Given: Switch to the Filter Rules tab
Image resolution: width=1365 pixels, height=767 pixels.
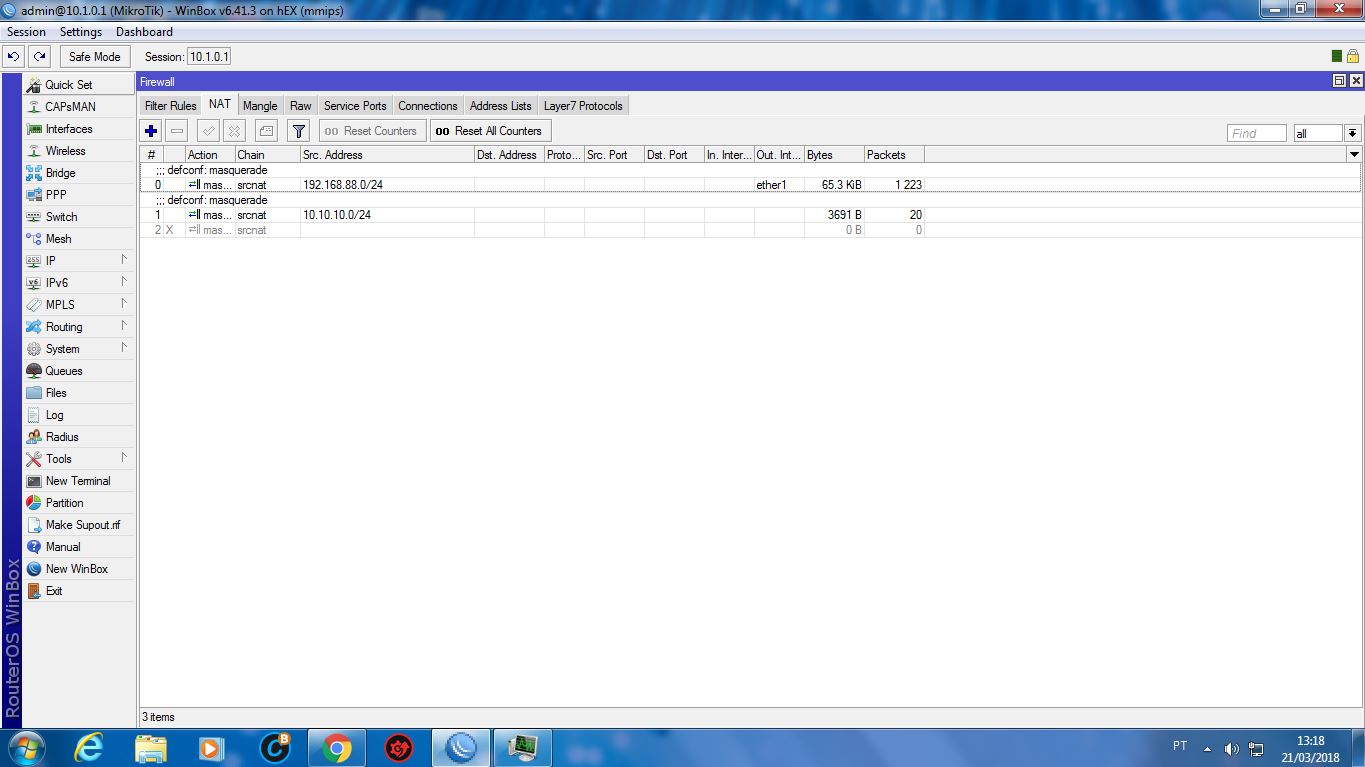Looking at the screenshot, I should tap(171, 106).
